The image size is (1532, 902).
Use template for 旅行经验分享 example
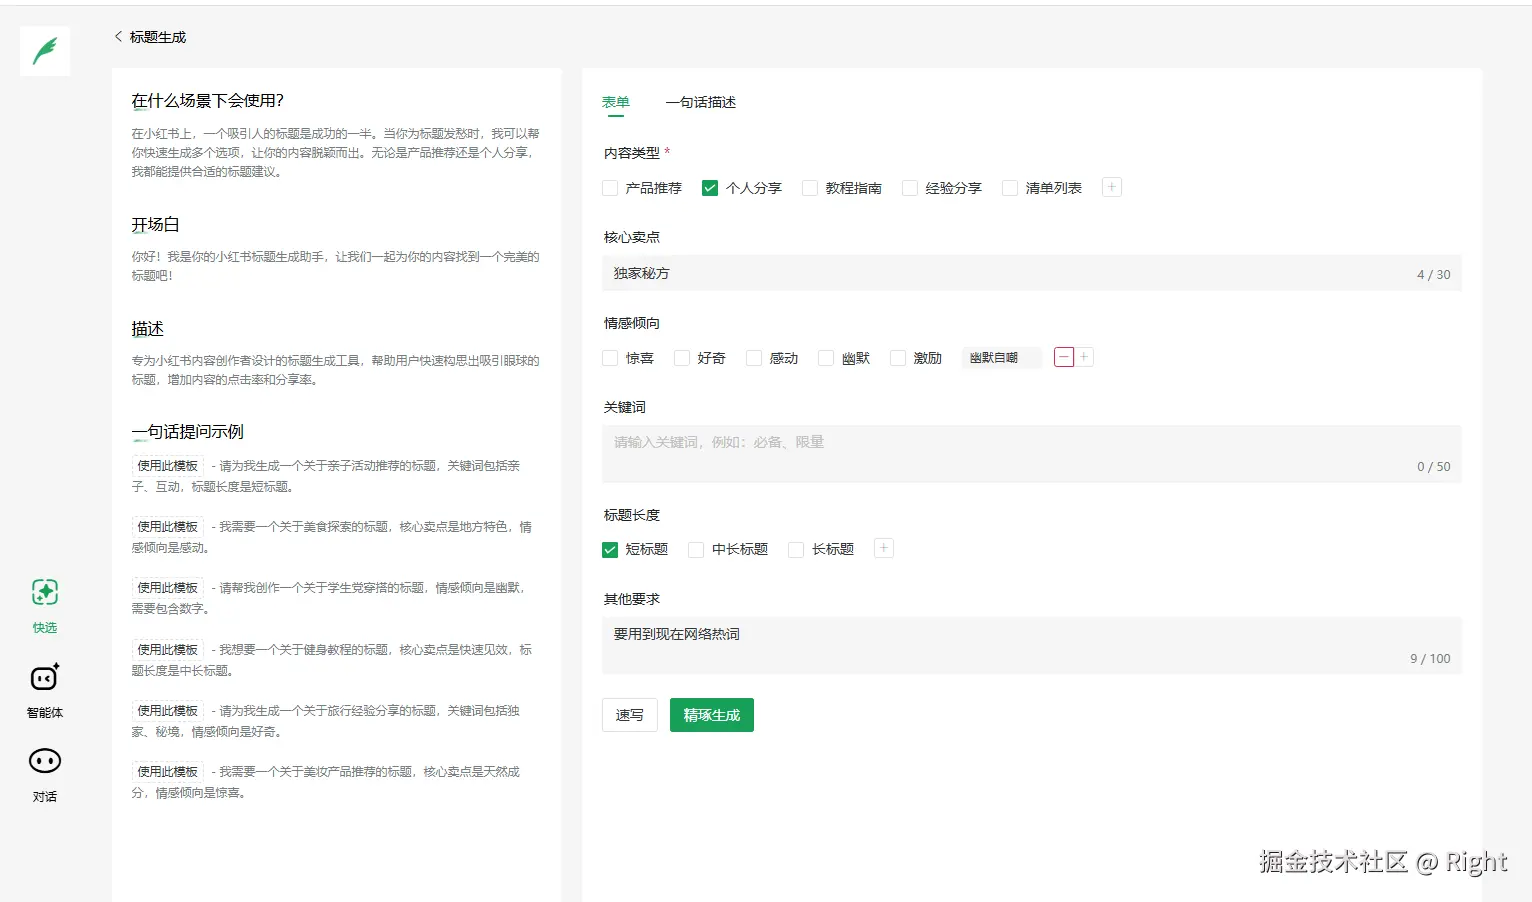(168, 710)
